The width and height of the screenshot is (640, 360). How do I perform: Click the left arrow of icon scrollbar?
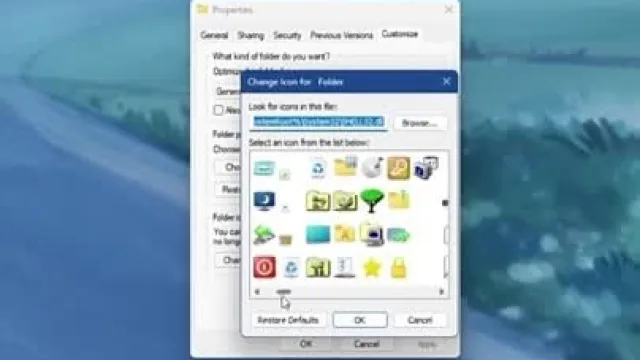(257, 292)
